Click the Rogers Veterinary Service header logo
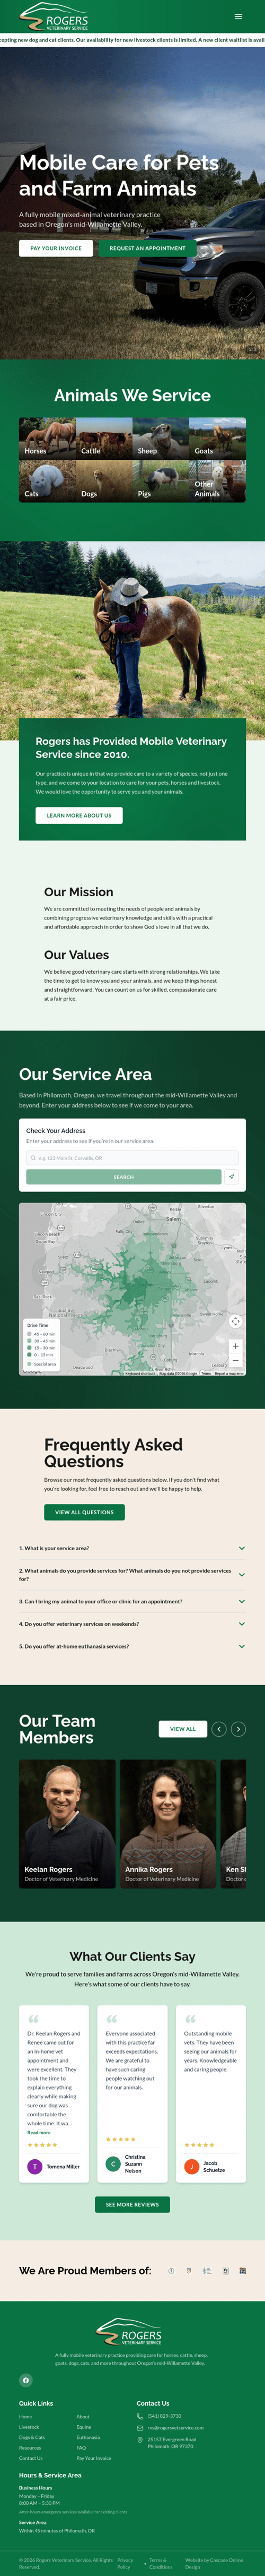 point(55,17)
